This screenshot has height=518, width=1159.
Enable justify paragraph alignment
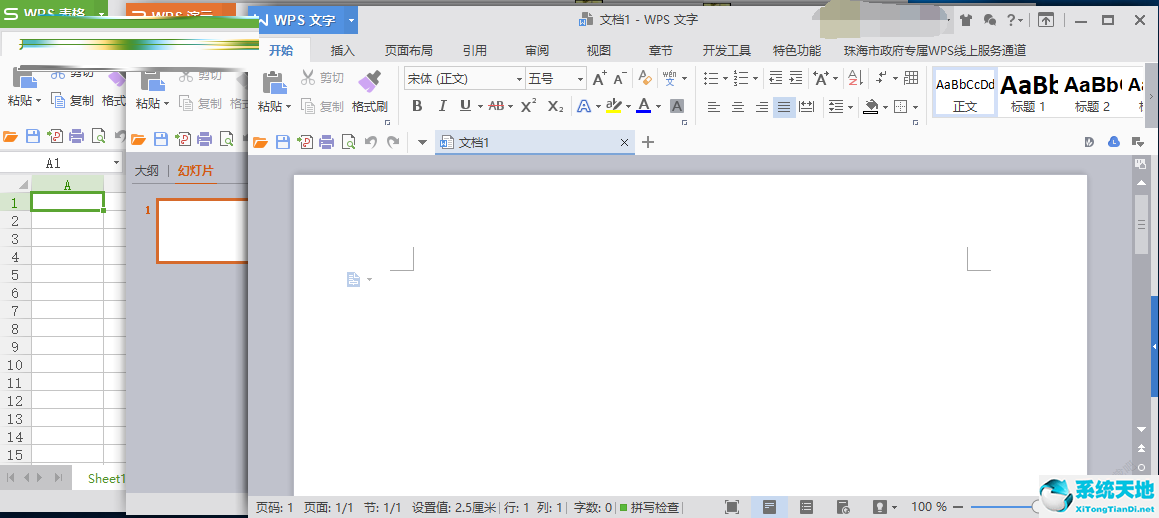(784, 107)
